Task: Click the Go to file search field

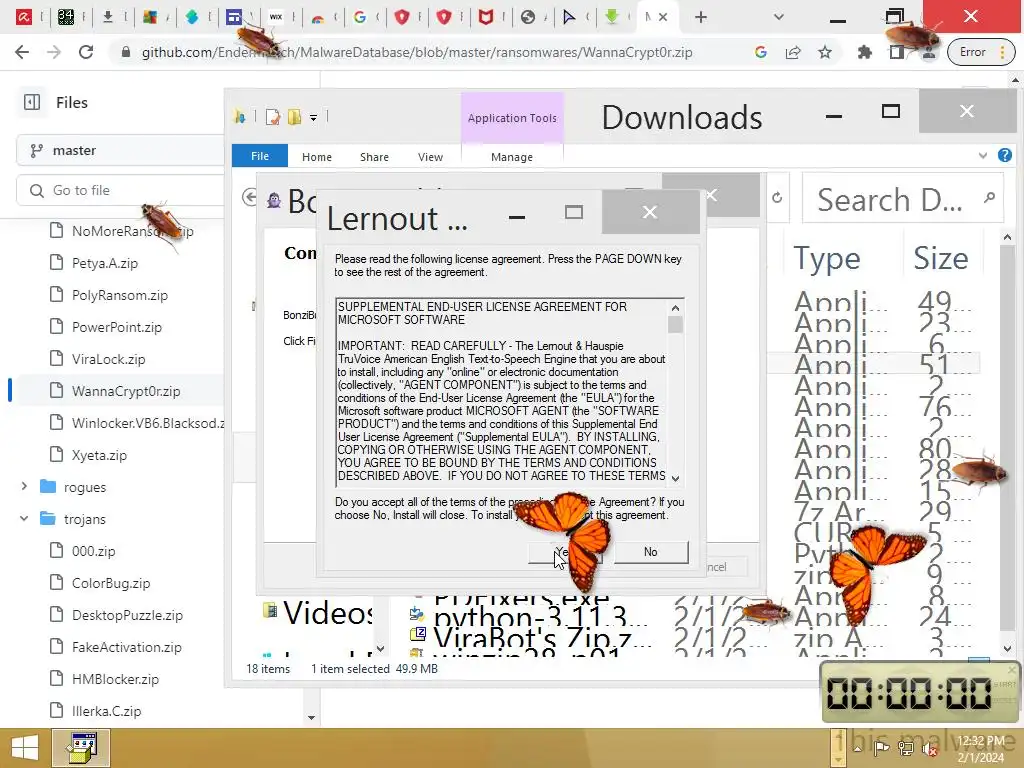Action: [121, 190]
